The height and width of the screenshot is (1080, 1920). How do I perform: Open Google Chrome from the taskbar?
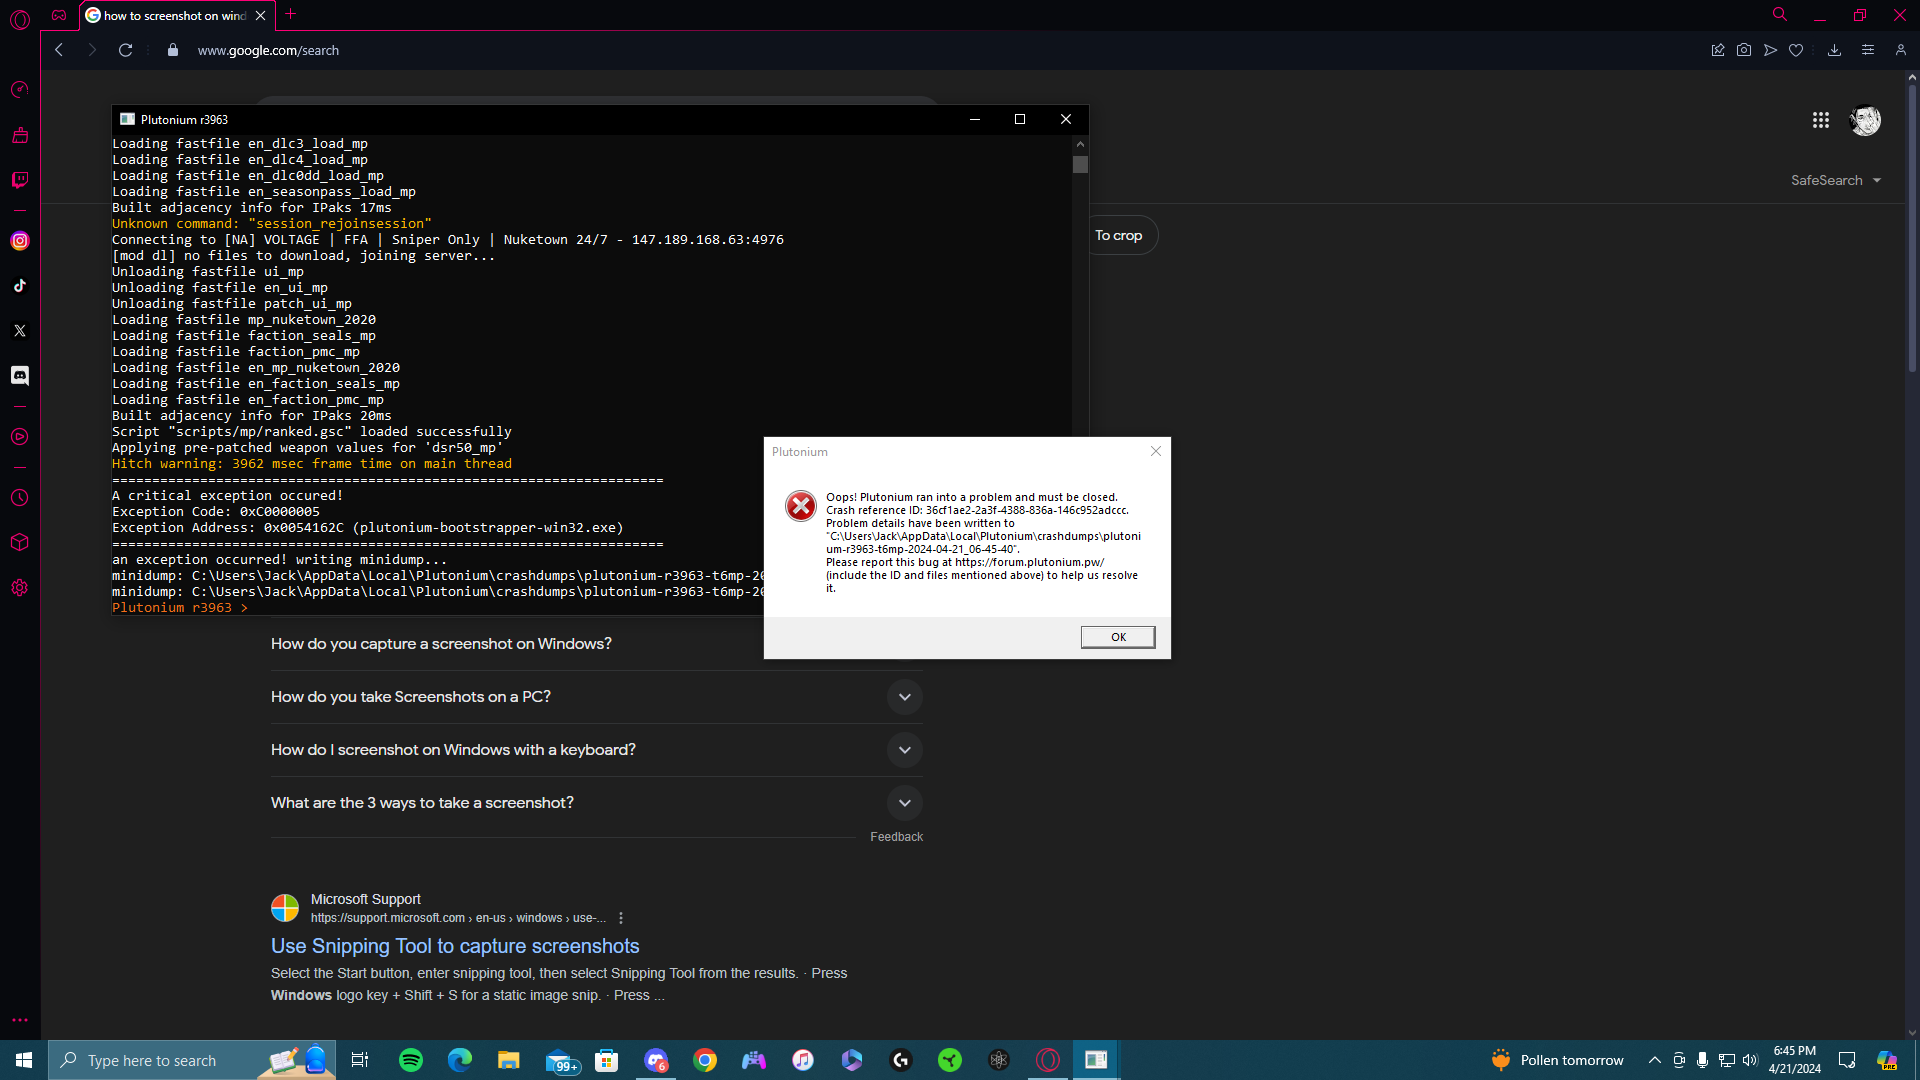[x=705, y=1060]
